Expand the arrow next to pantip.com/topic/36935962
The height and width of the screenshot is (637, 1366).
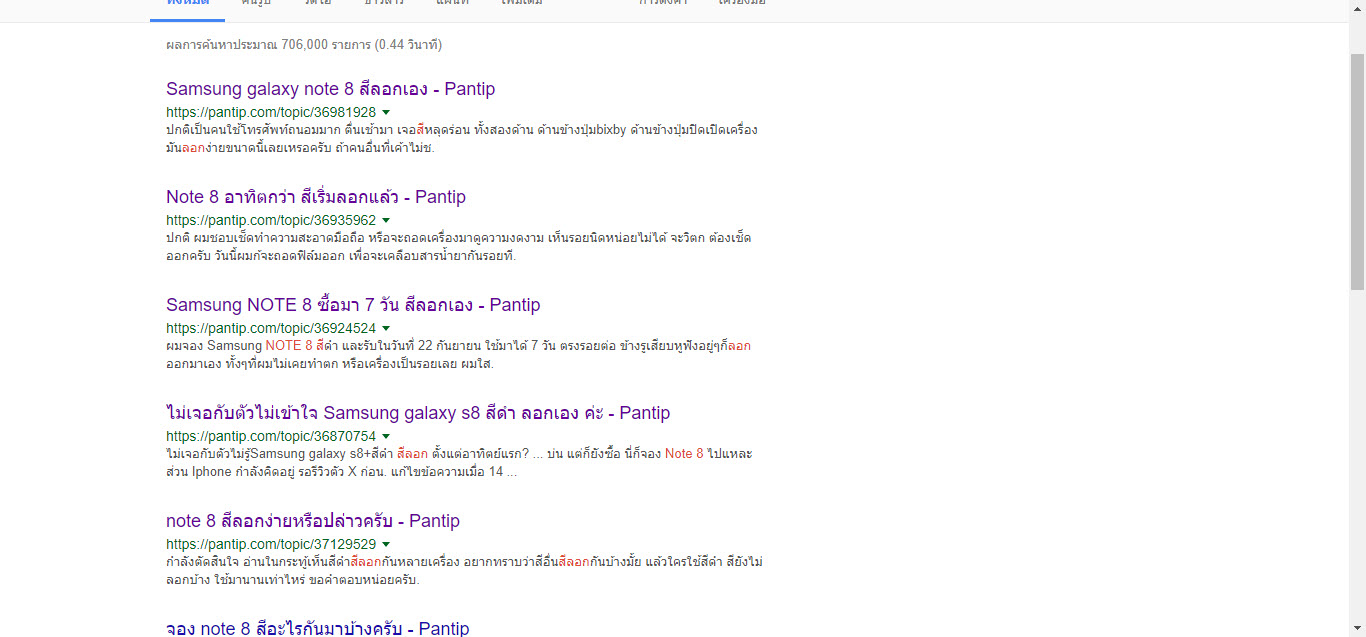(x=386, y=221)
